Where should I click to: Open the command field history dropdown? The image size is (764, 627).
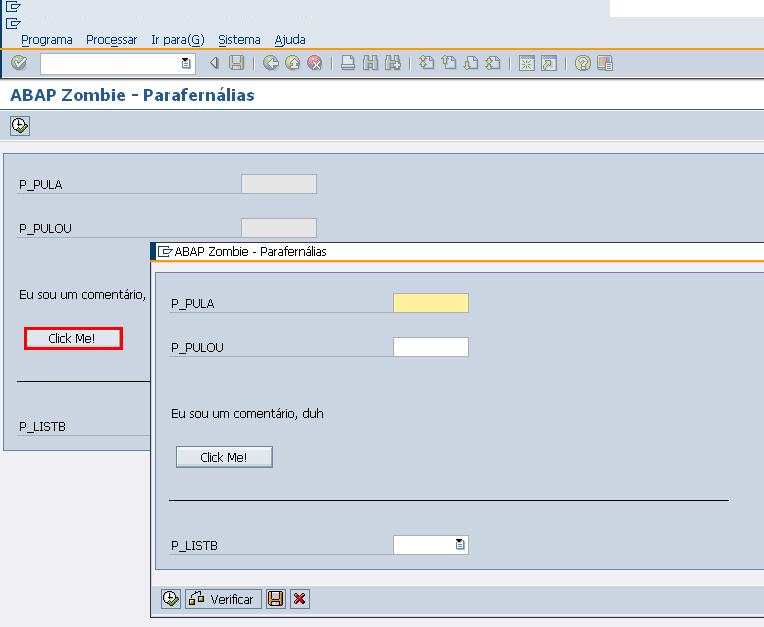[186, 63]
